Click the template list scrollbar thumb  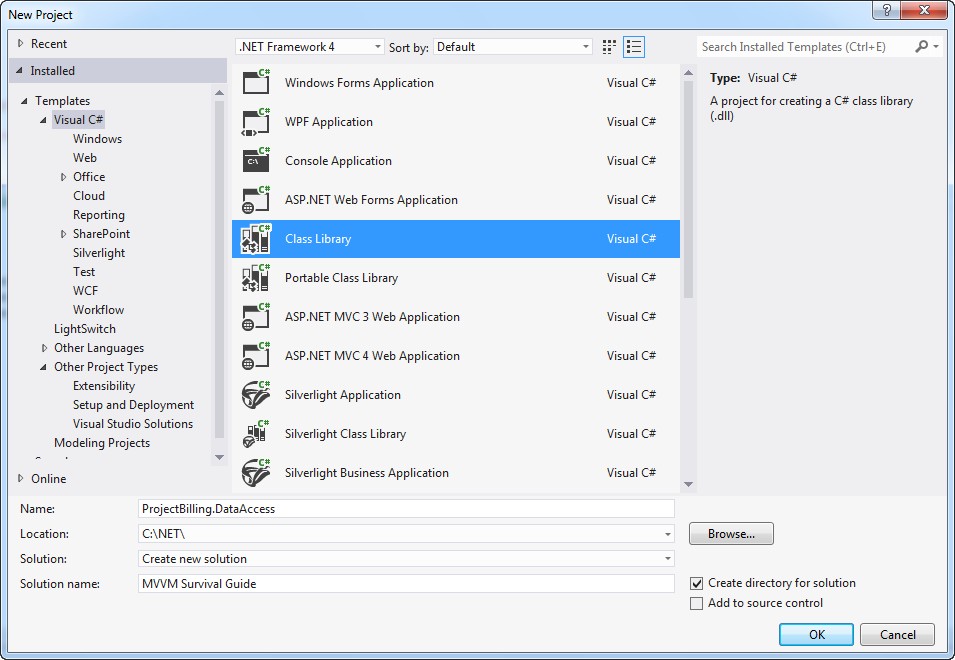[688, 189]
